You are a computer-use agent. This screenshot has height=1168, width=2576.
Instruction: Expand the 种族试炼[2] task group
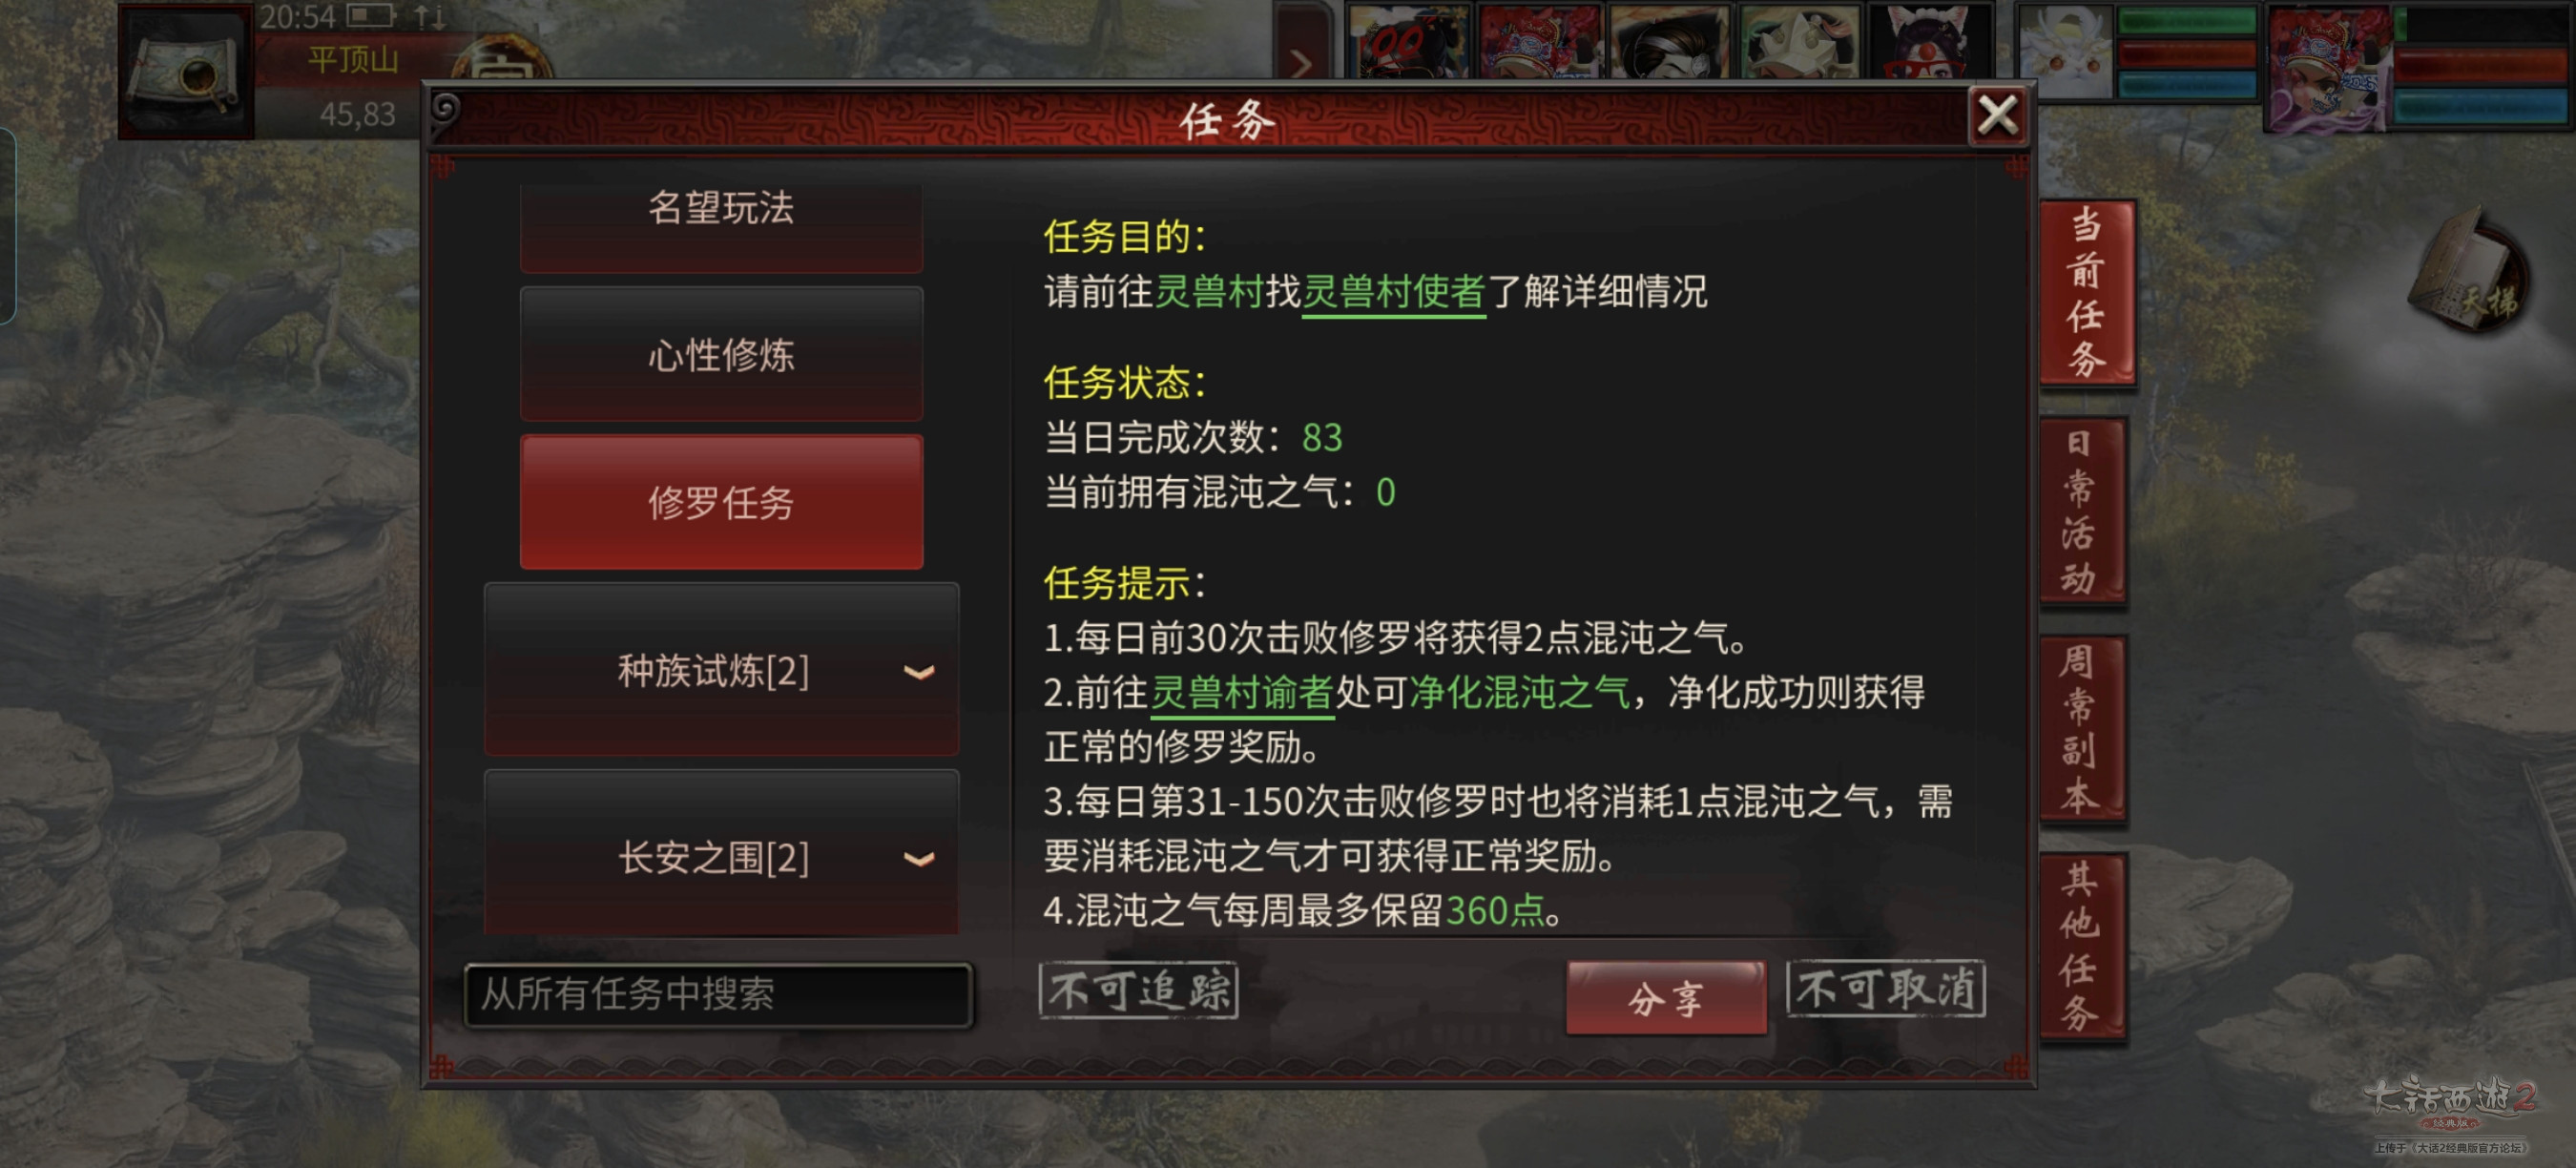click(721, 669)
